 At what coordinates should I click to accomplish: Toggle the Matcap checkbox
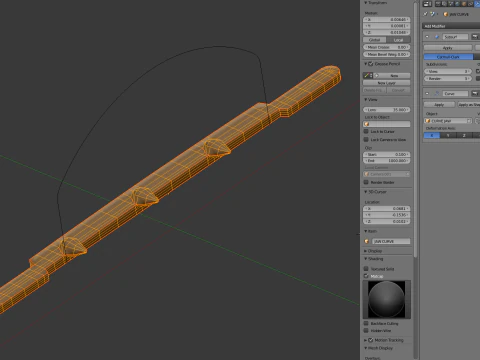coord(366,276)
